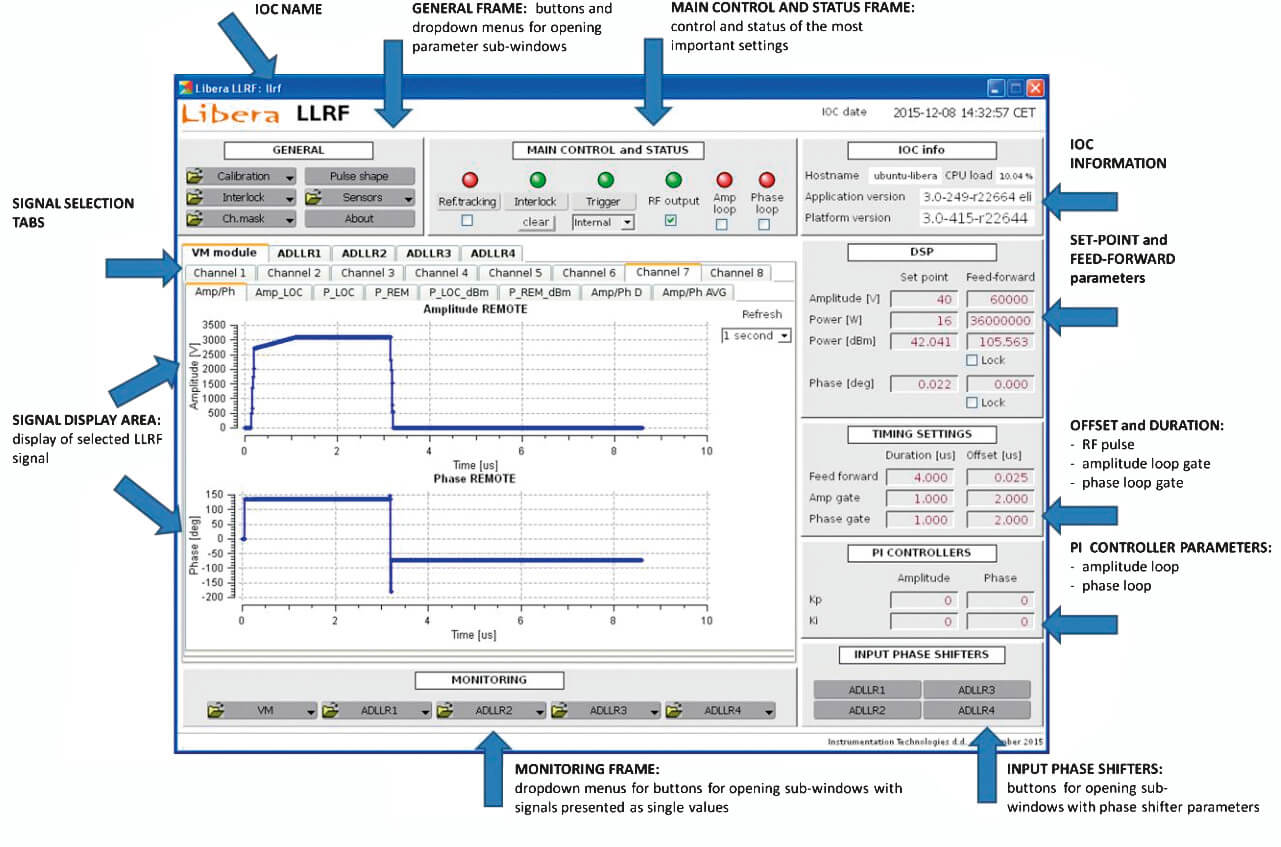
Task: Open the VM monitoring folder icon
Action: [x=217, y=711]
